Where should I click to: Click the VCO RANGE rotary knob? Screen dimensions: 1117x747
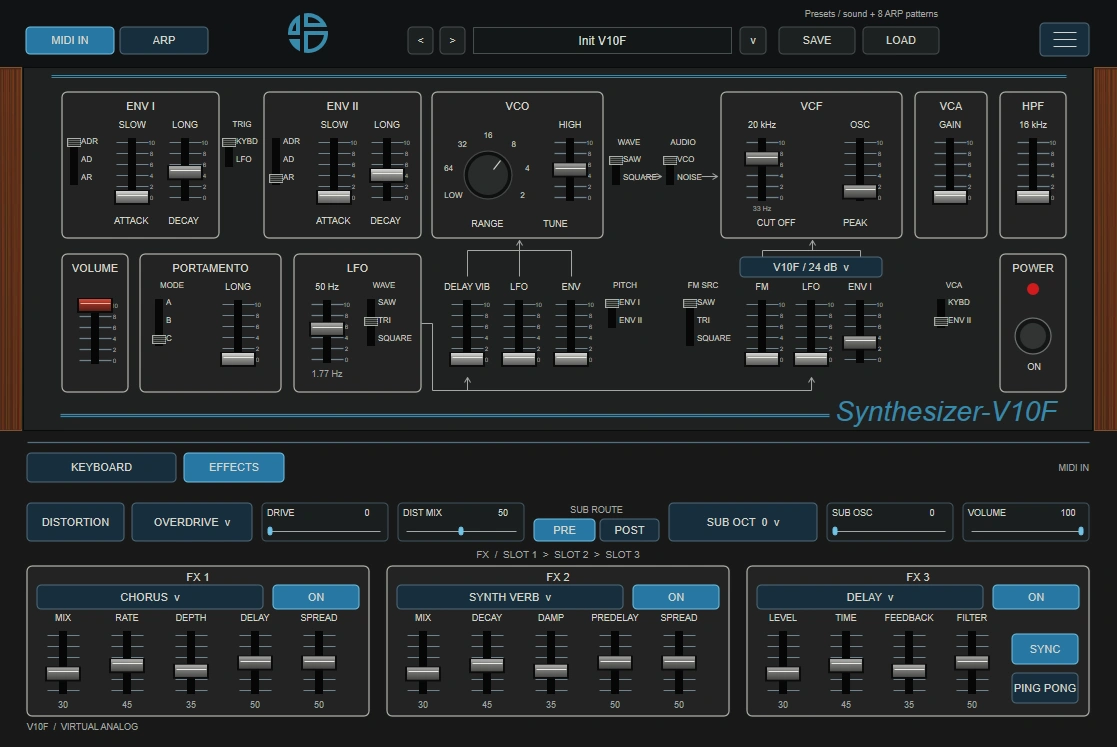point(488,174)
